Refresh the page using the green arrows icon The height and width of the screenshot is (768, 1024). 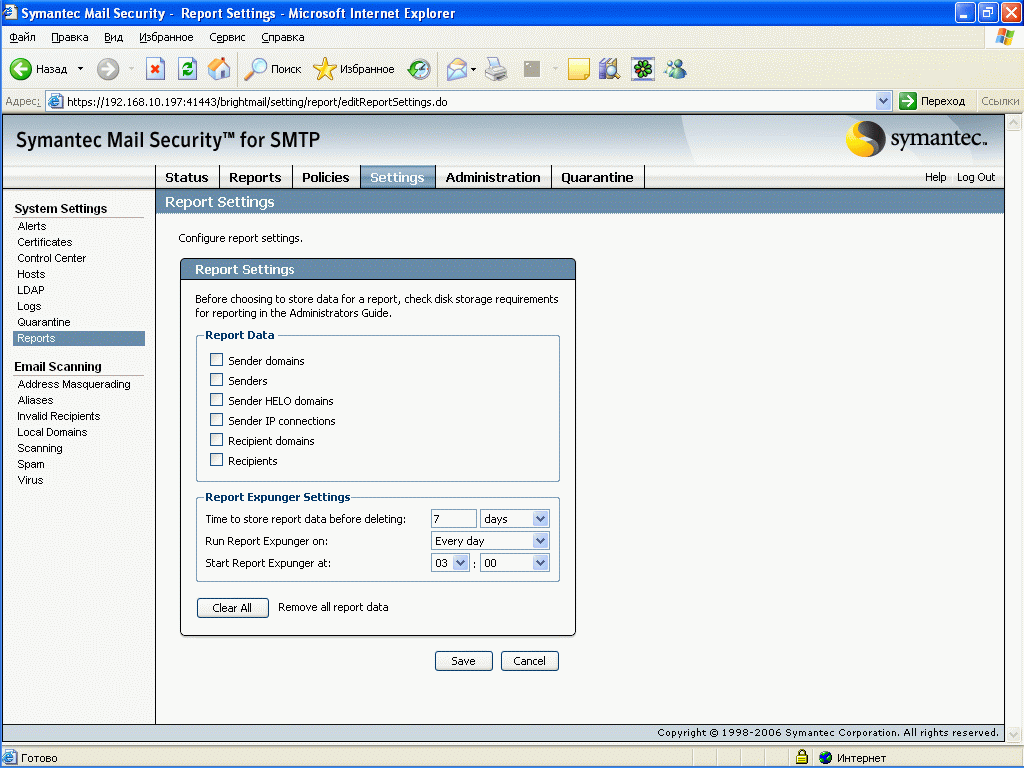pos(187,69)
